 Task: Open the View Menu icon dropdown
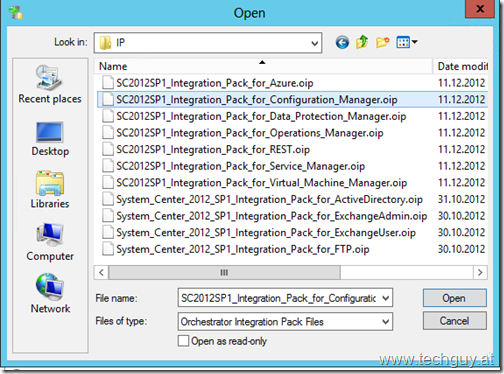tap(407, 42)
